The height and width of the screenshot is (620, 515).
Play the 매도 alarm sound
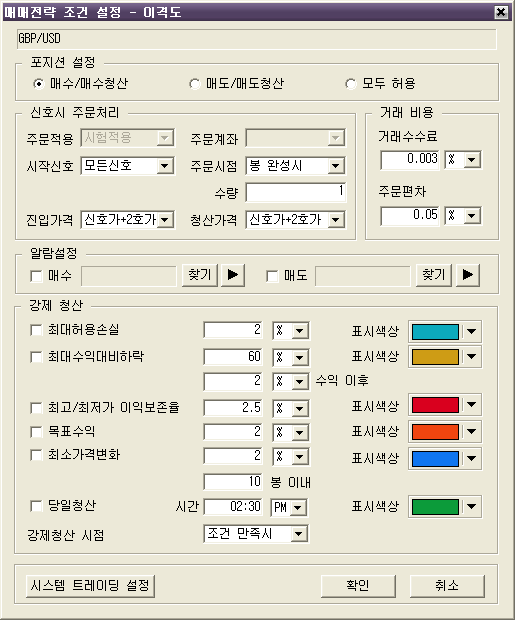[x=468, y=274]
